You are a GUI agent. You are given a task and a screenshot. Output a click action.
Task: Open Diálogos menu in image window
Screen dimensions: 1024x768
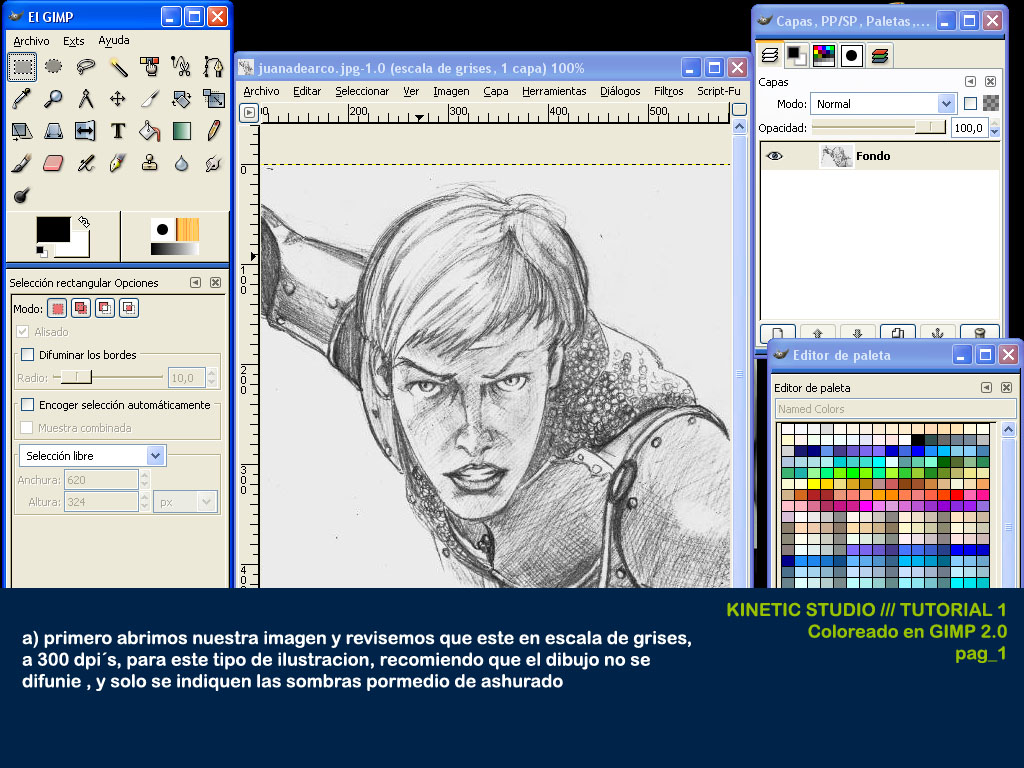tap(620, 91)
